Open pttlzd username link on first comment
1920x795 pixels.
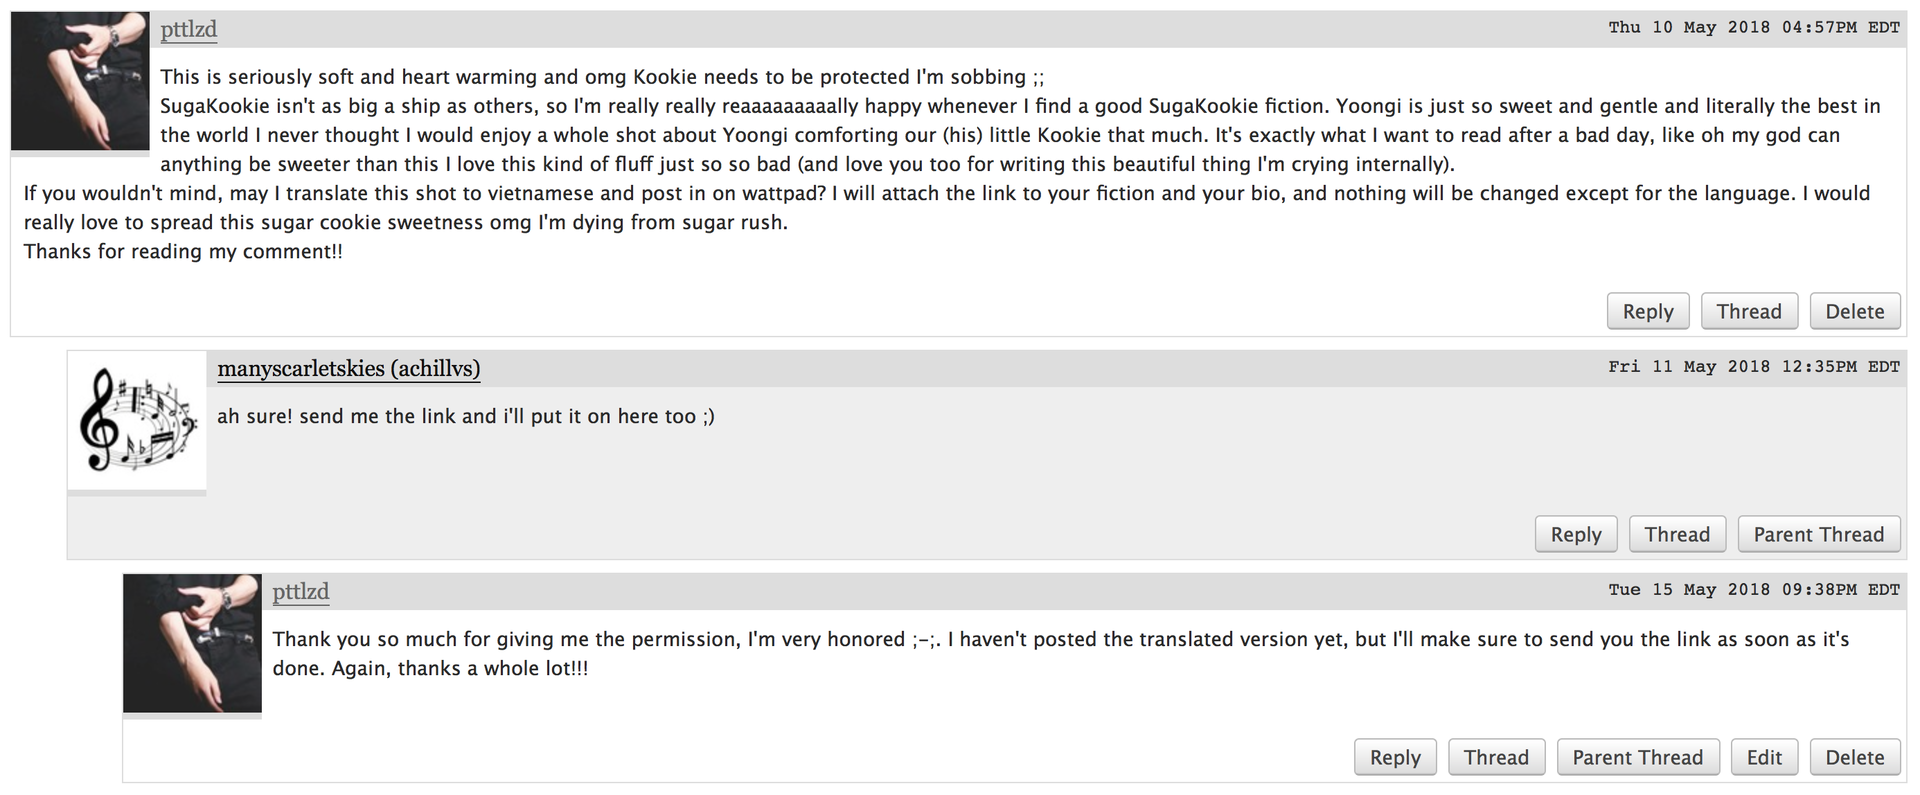point(189,30)
